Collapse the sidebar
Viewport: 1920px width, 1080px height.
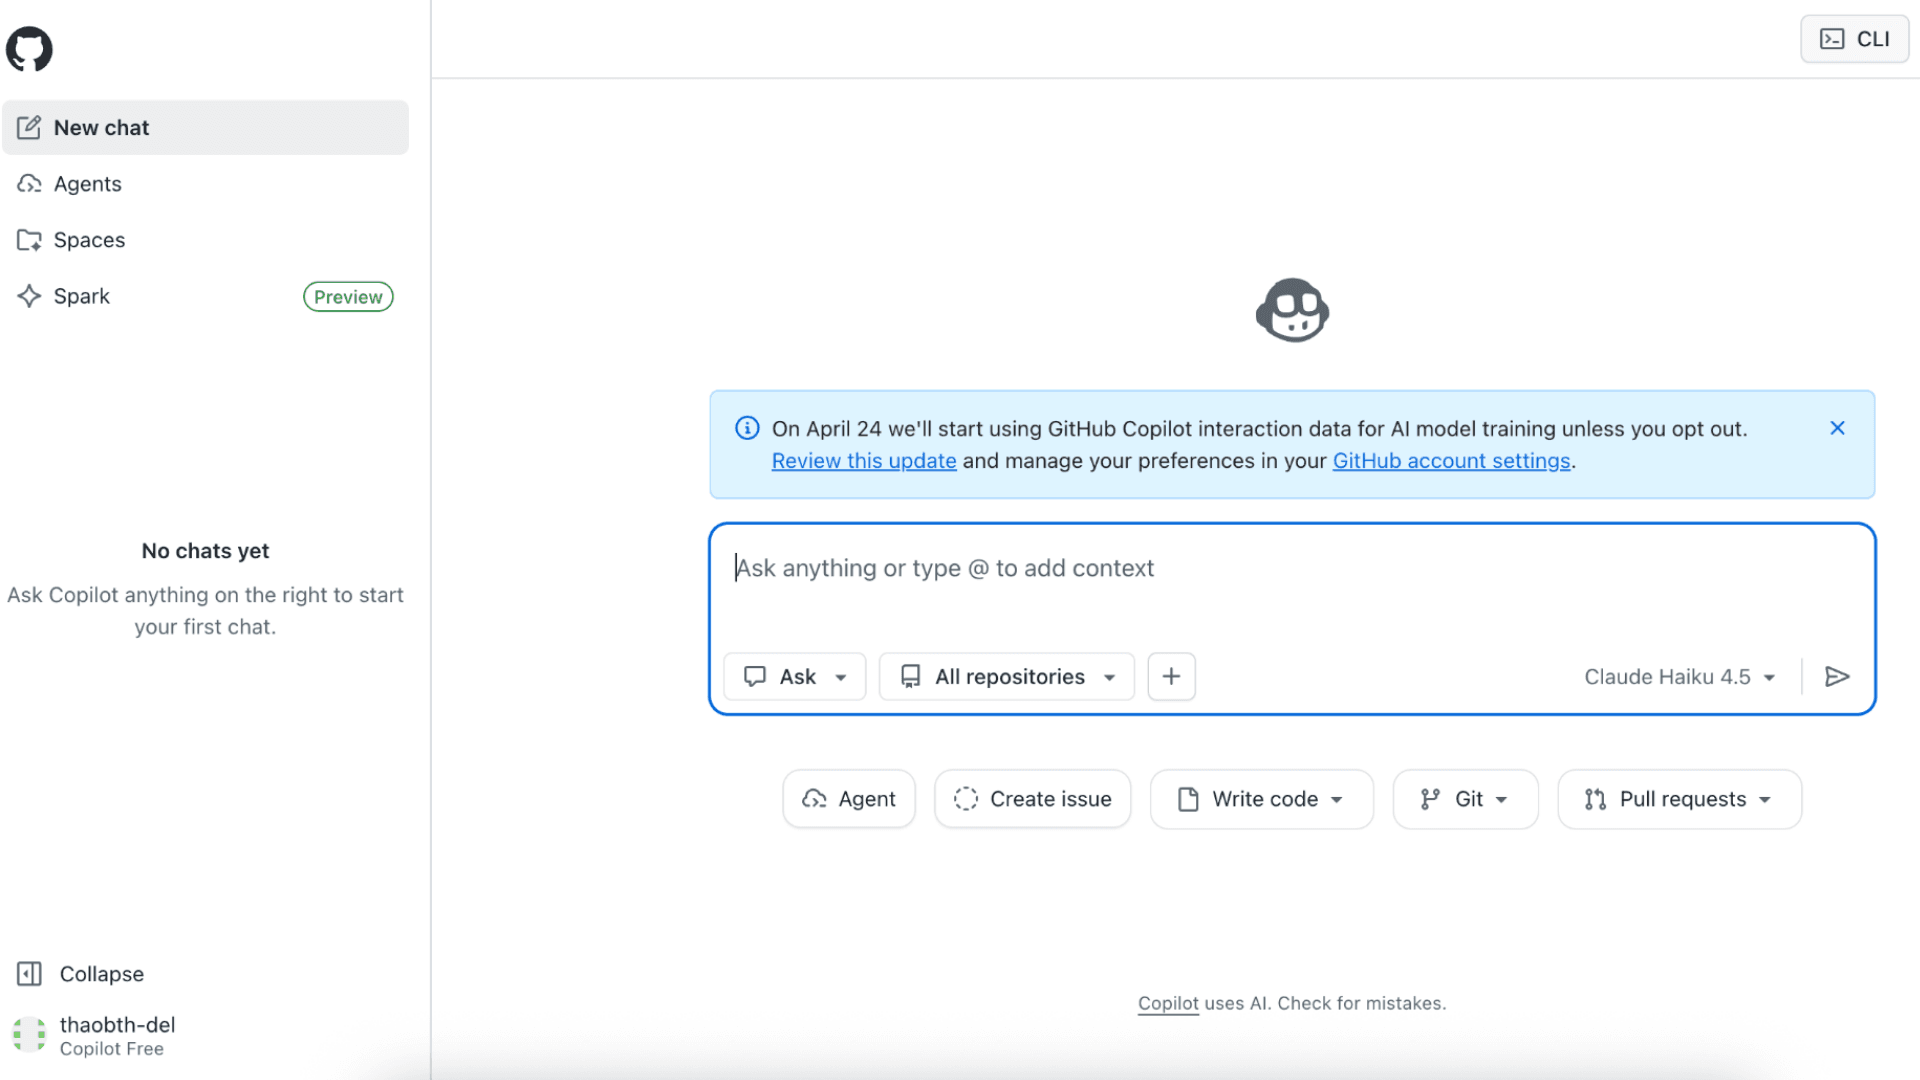pos(80,974)
